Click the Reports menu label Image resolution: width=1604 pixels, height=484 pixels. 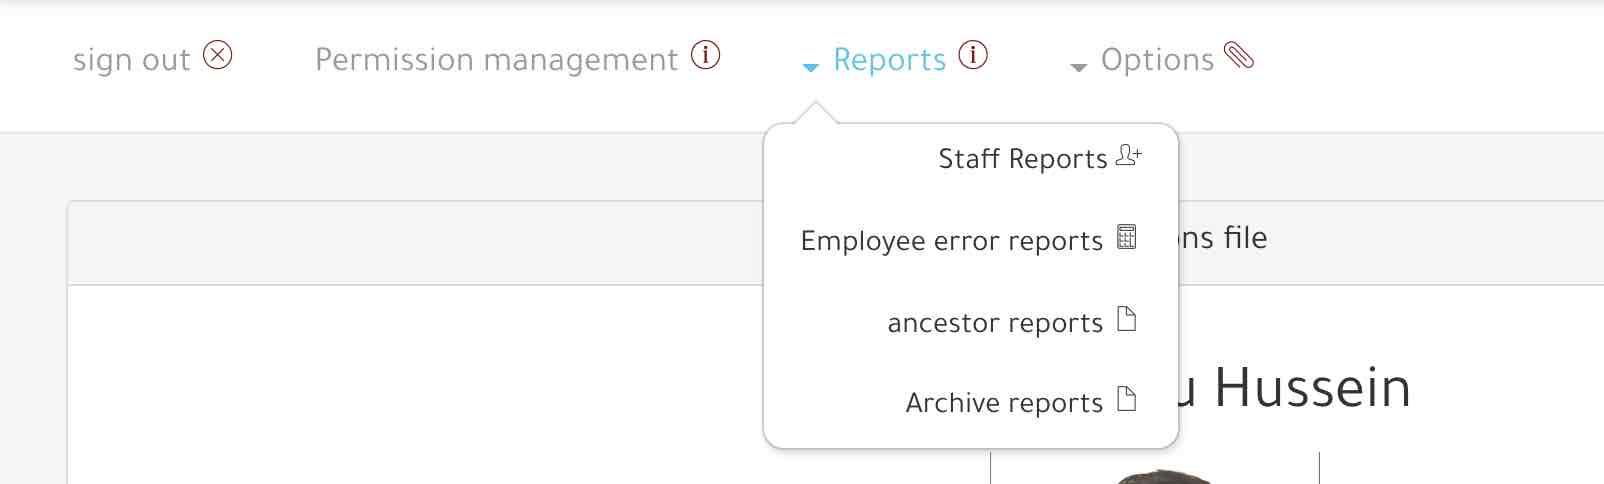coord(889,60)
